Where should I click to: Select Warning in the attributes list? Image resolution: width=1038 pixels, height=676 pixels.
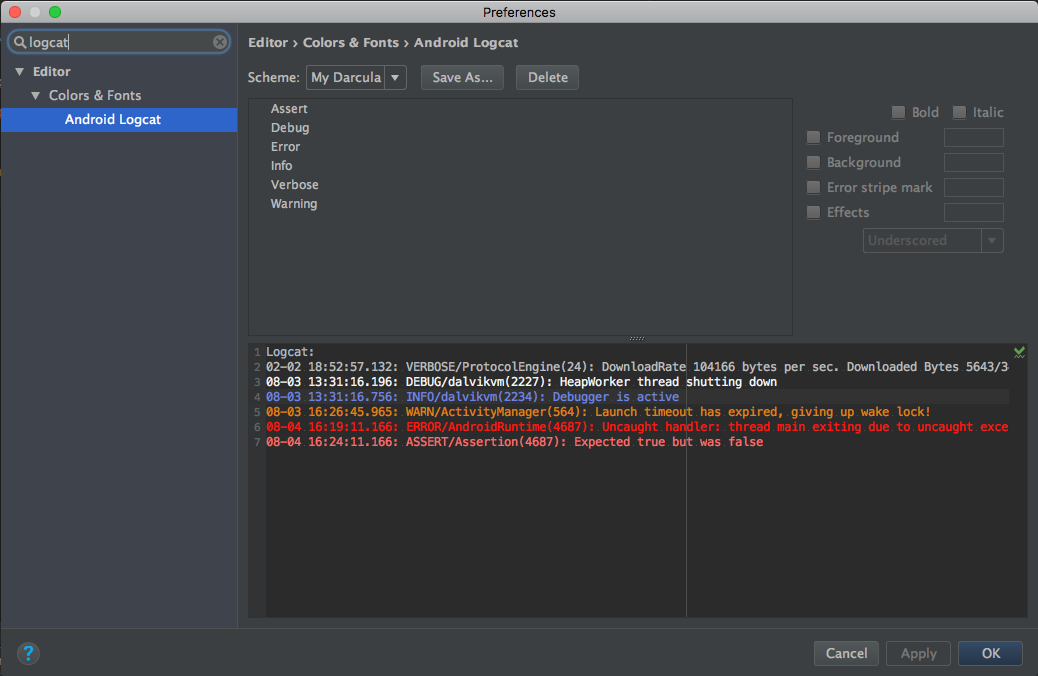pyautogui.click(x=294, y=205)
